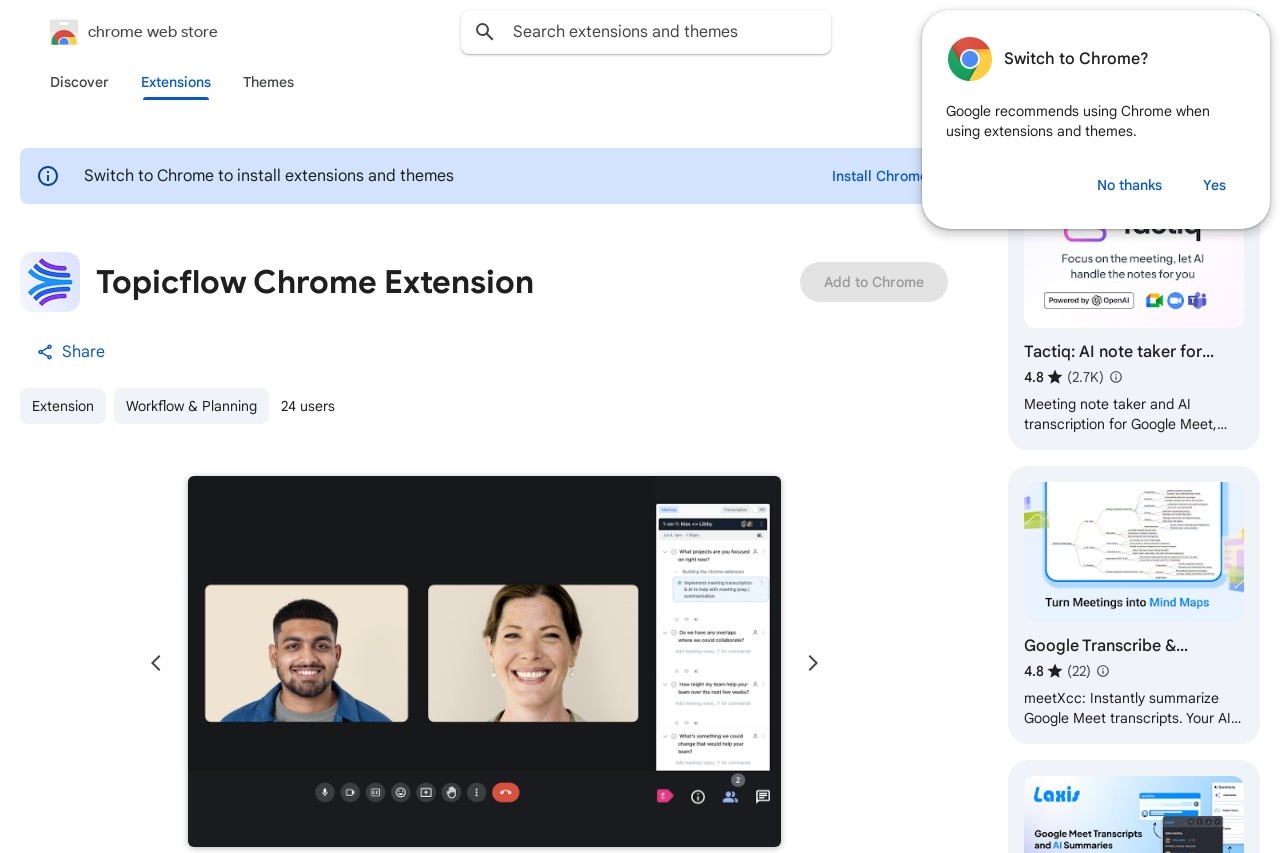Click the Add to Chrome button

pos(874,282)
